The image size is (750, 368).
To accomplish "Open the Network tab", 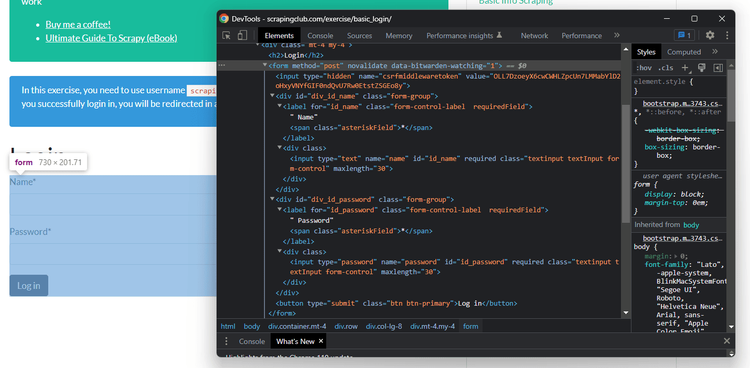I will tap(534, 35).
